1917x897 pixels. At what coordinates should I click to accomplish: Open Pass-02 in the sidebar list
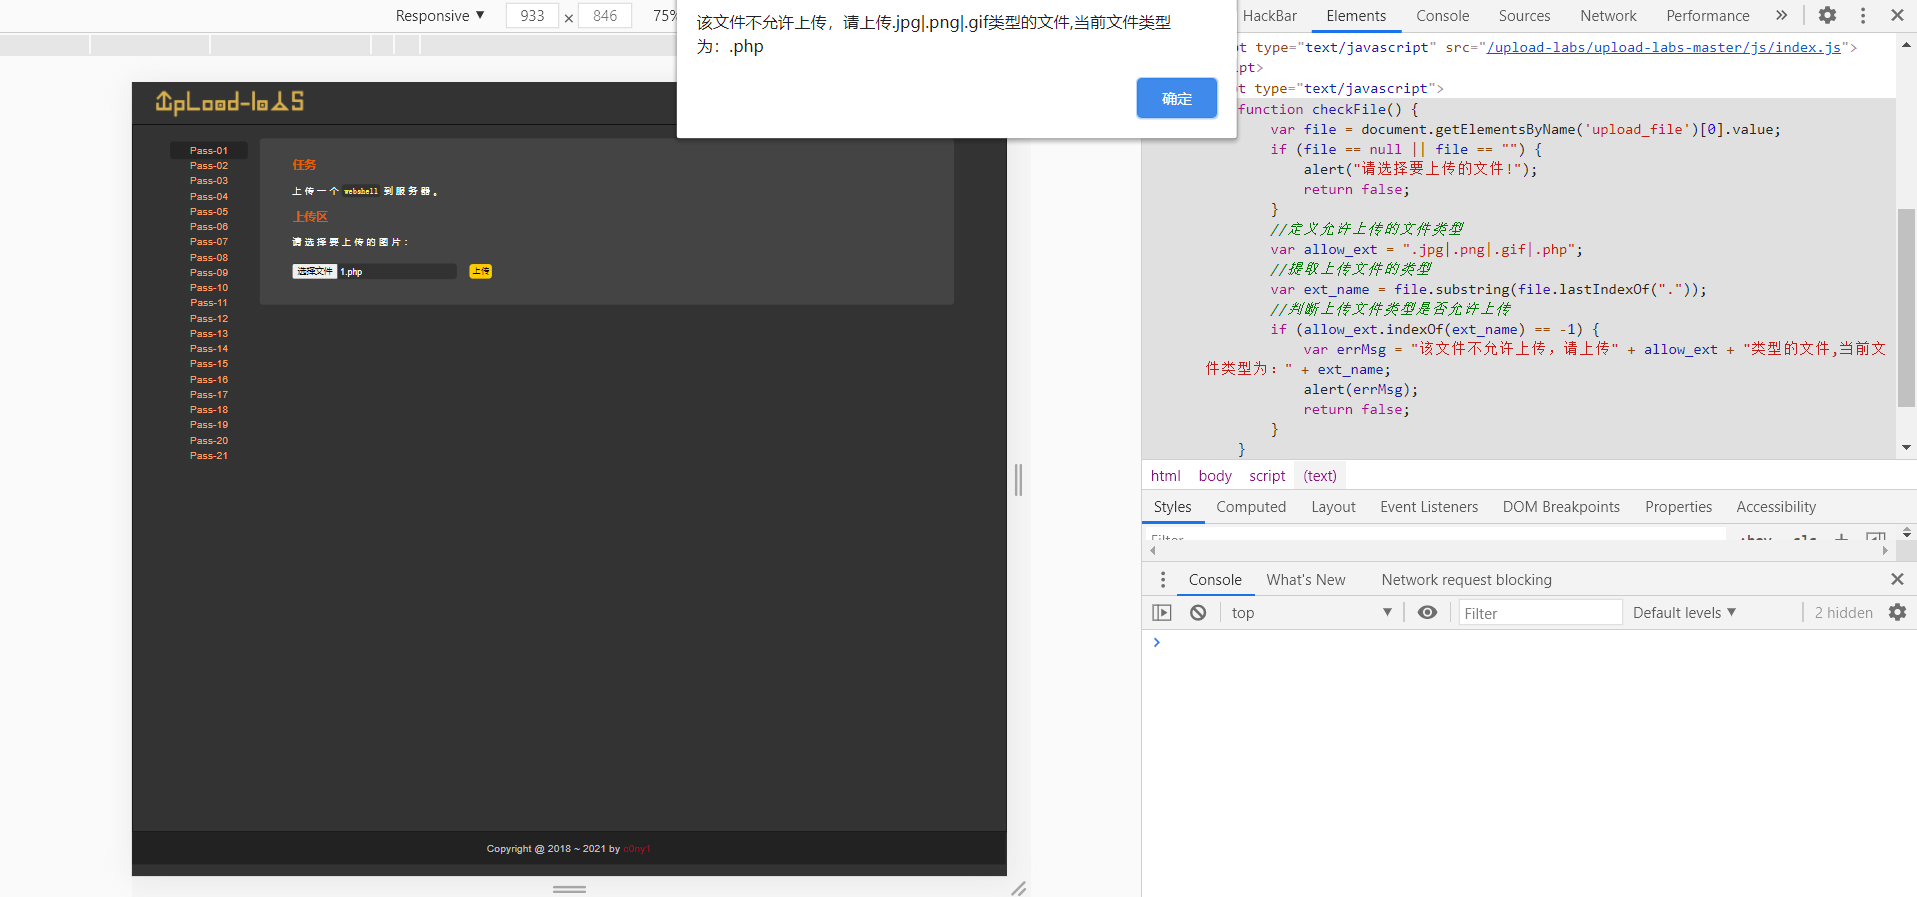click(209, 166)
